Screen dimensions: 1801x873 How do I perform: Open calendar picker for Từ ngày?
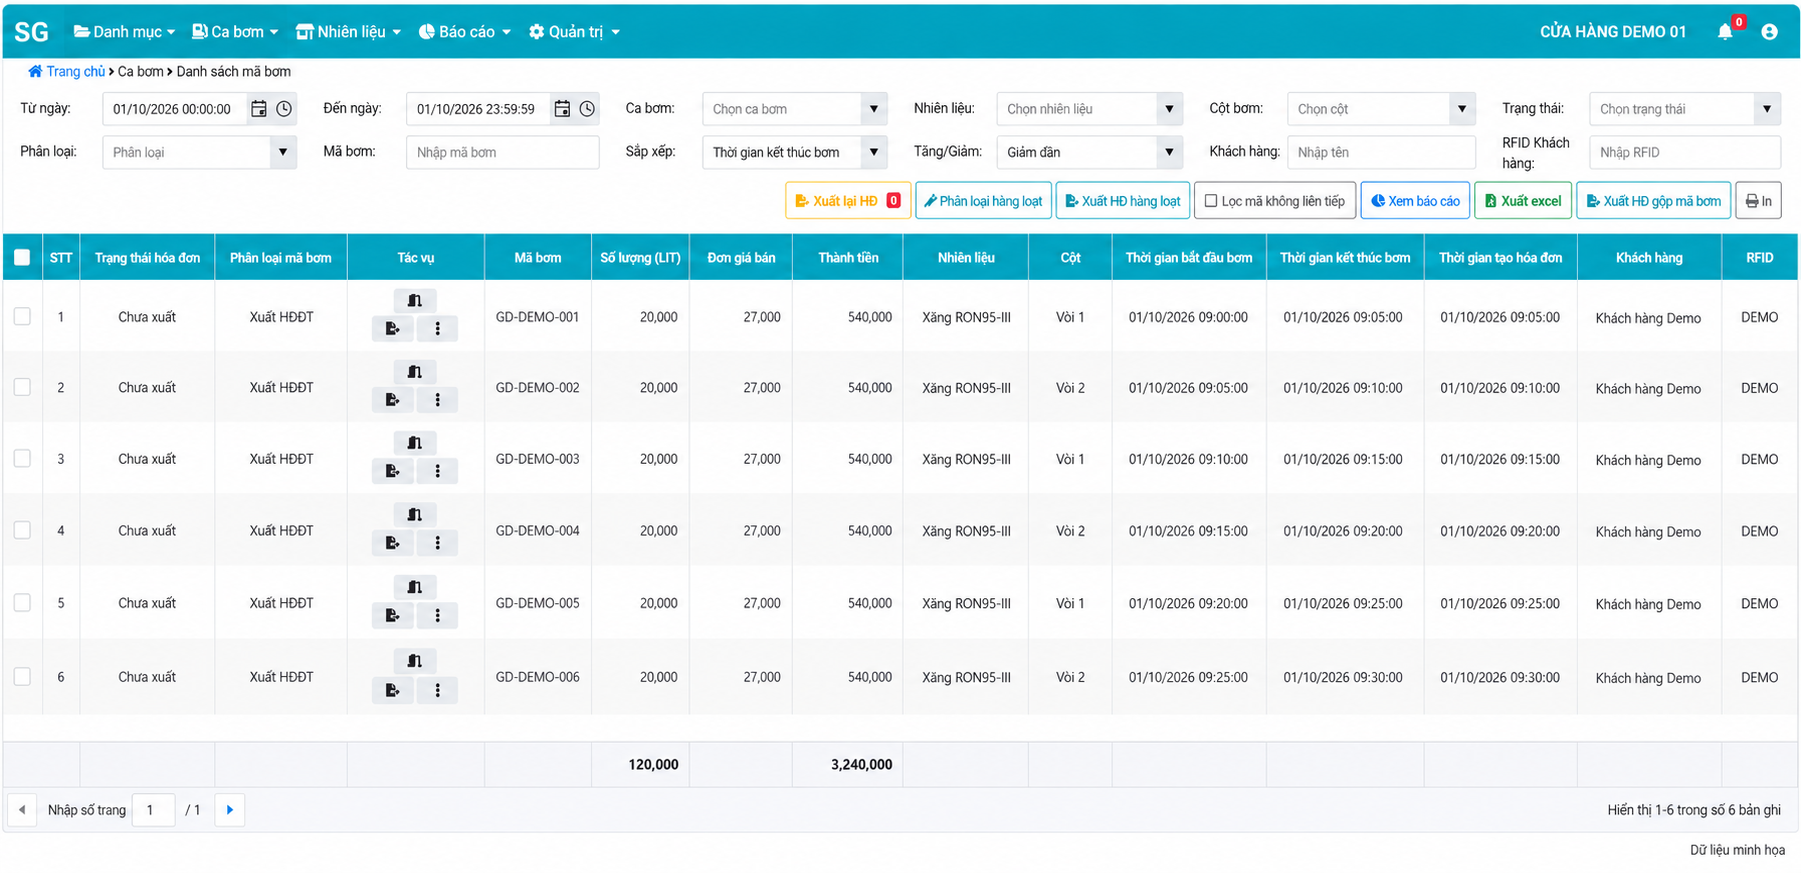(x=259, y=109)
